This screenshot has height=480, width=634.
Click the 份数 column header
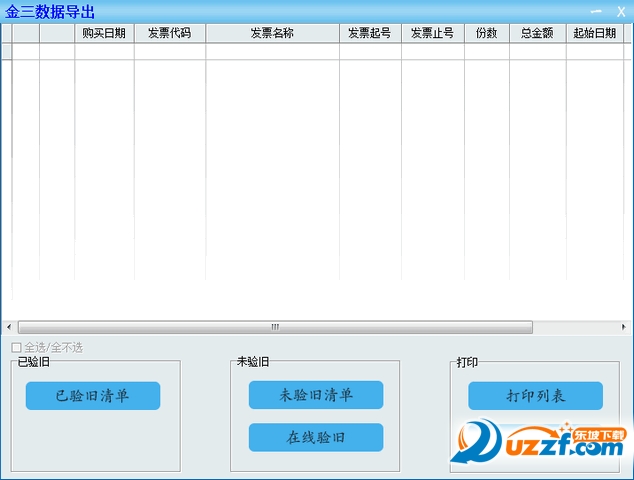(487, 33)
